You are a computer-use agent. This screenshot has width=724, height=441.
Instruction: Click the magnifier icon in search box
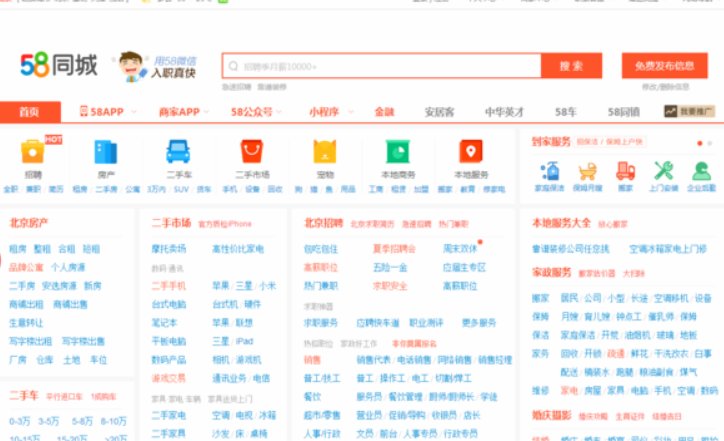point(234,66)
